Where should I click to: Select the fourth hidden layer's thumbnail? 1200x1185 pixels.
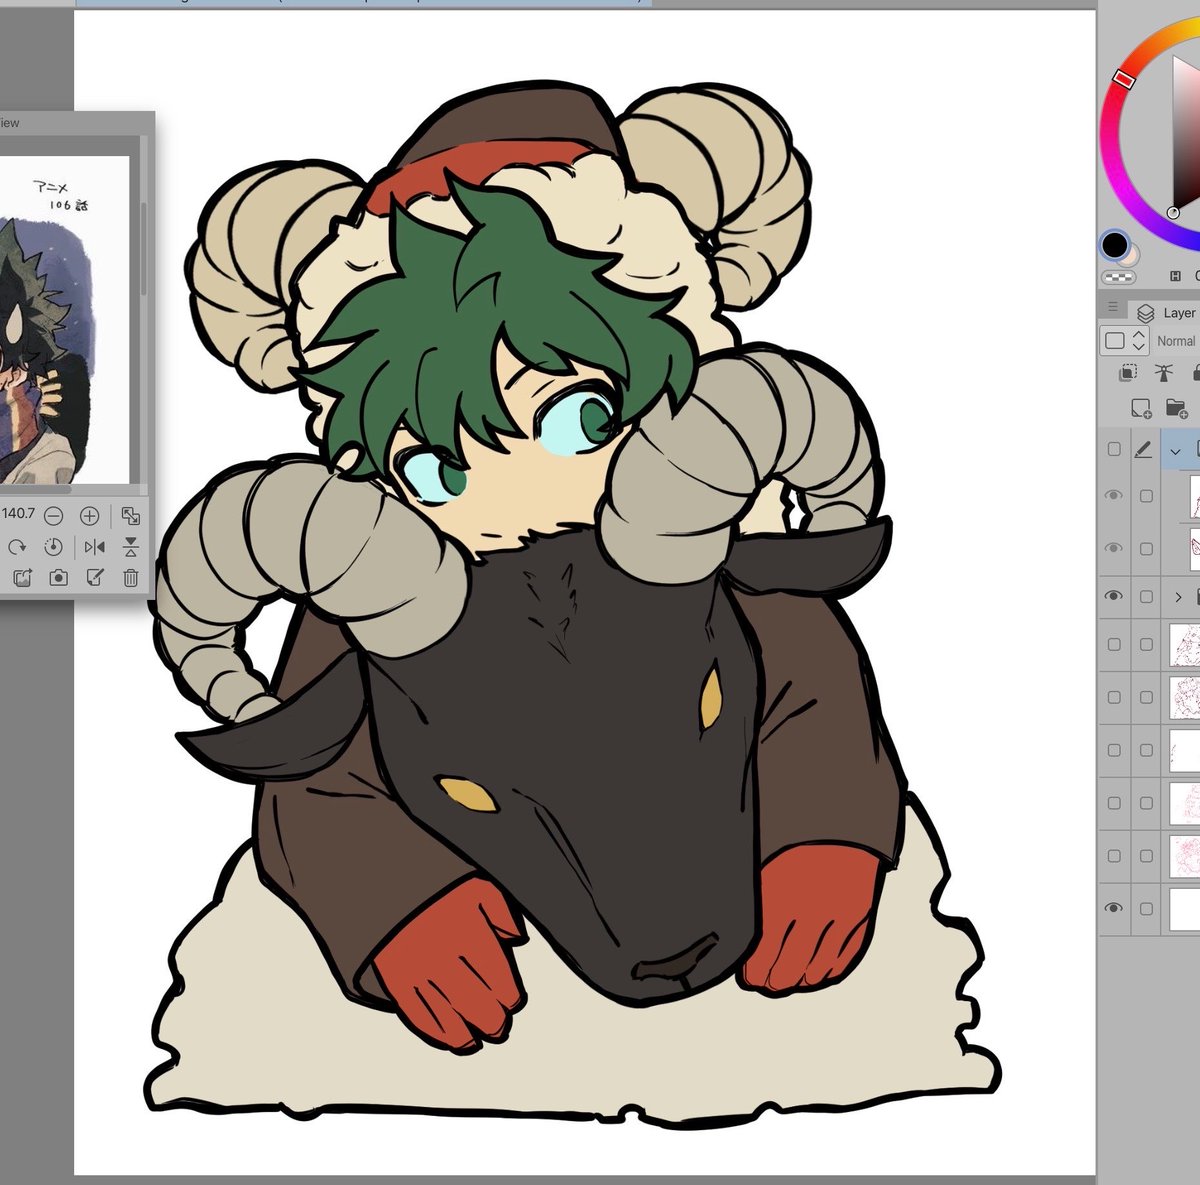(1185, 803)
